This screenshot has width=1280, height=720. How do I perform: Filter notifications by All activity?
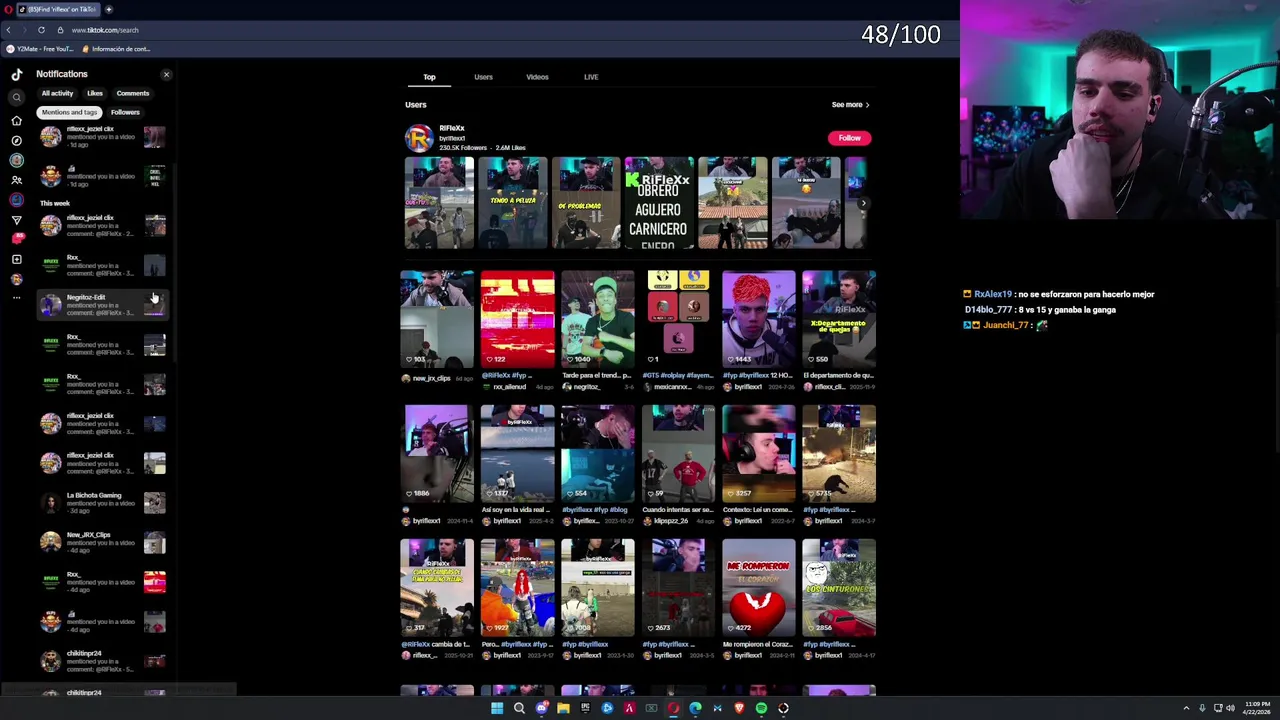point(57,93)
